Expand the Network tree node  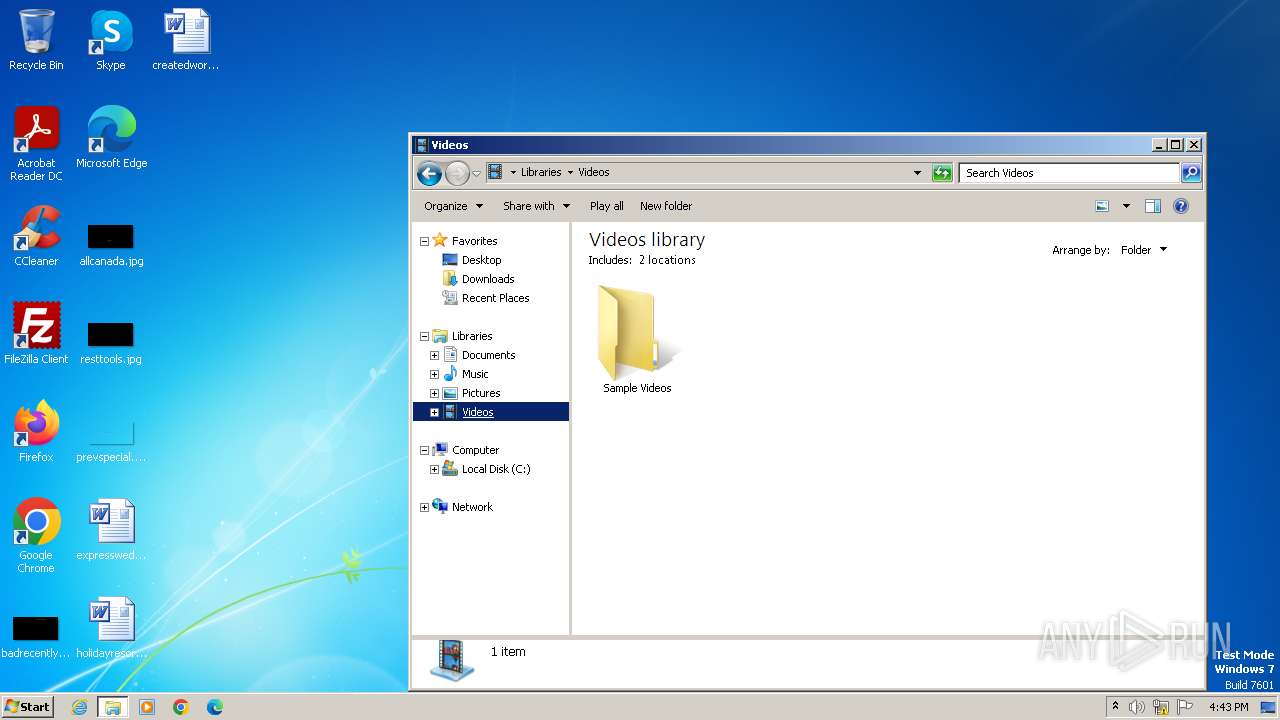[424, 507]
